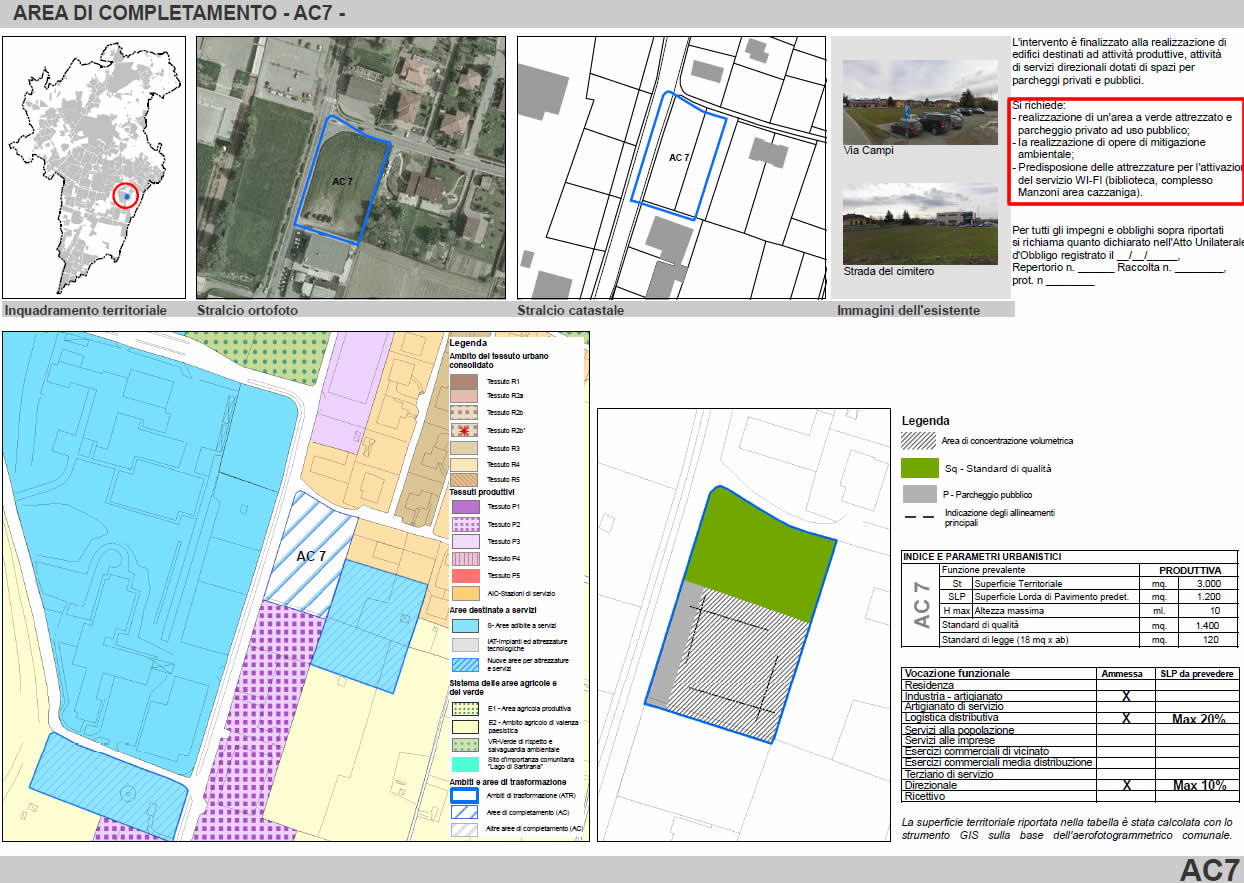Open the Via Campi photo
The height and width of the screenshot is (883, 1244).
click(920, 103)
